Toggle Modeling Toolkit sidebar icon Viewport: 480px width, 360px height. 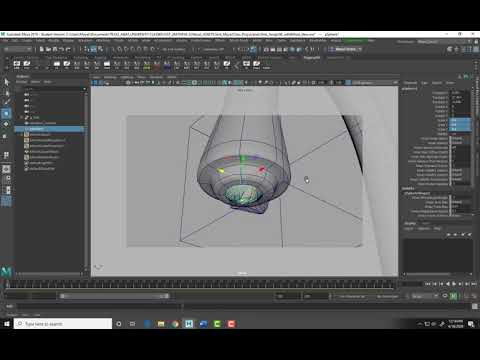[x=450, y=49]
